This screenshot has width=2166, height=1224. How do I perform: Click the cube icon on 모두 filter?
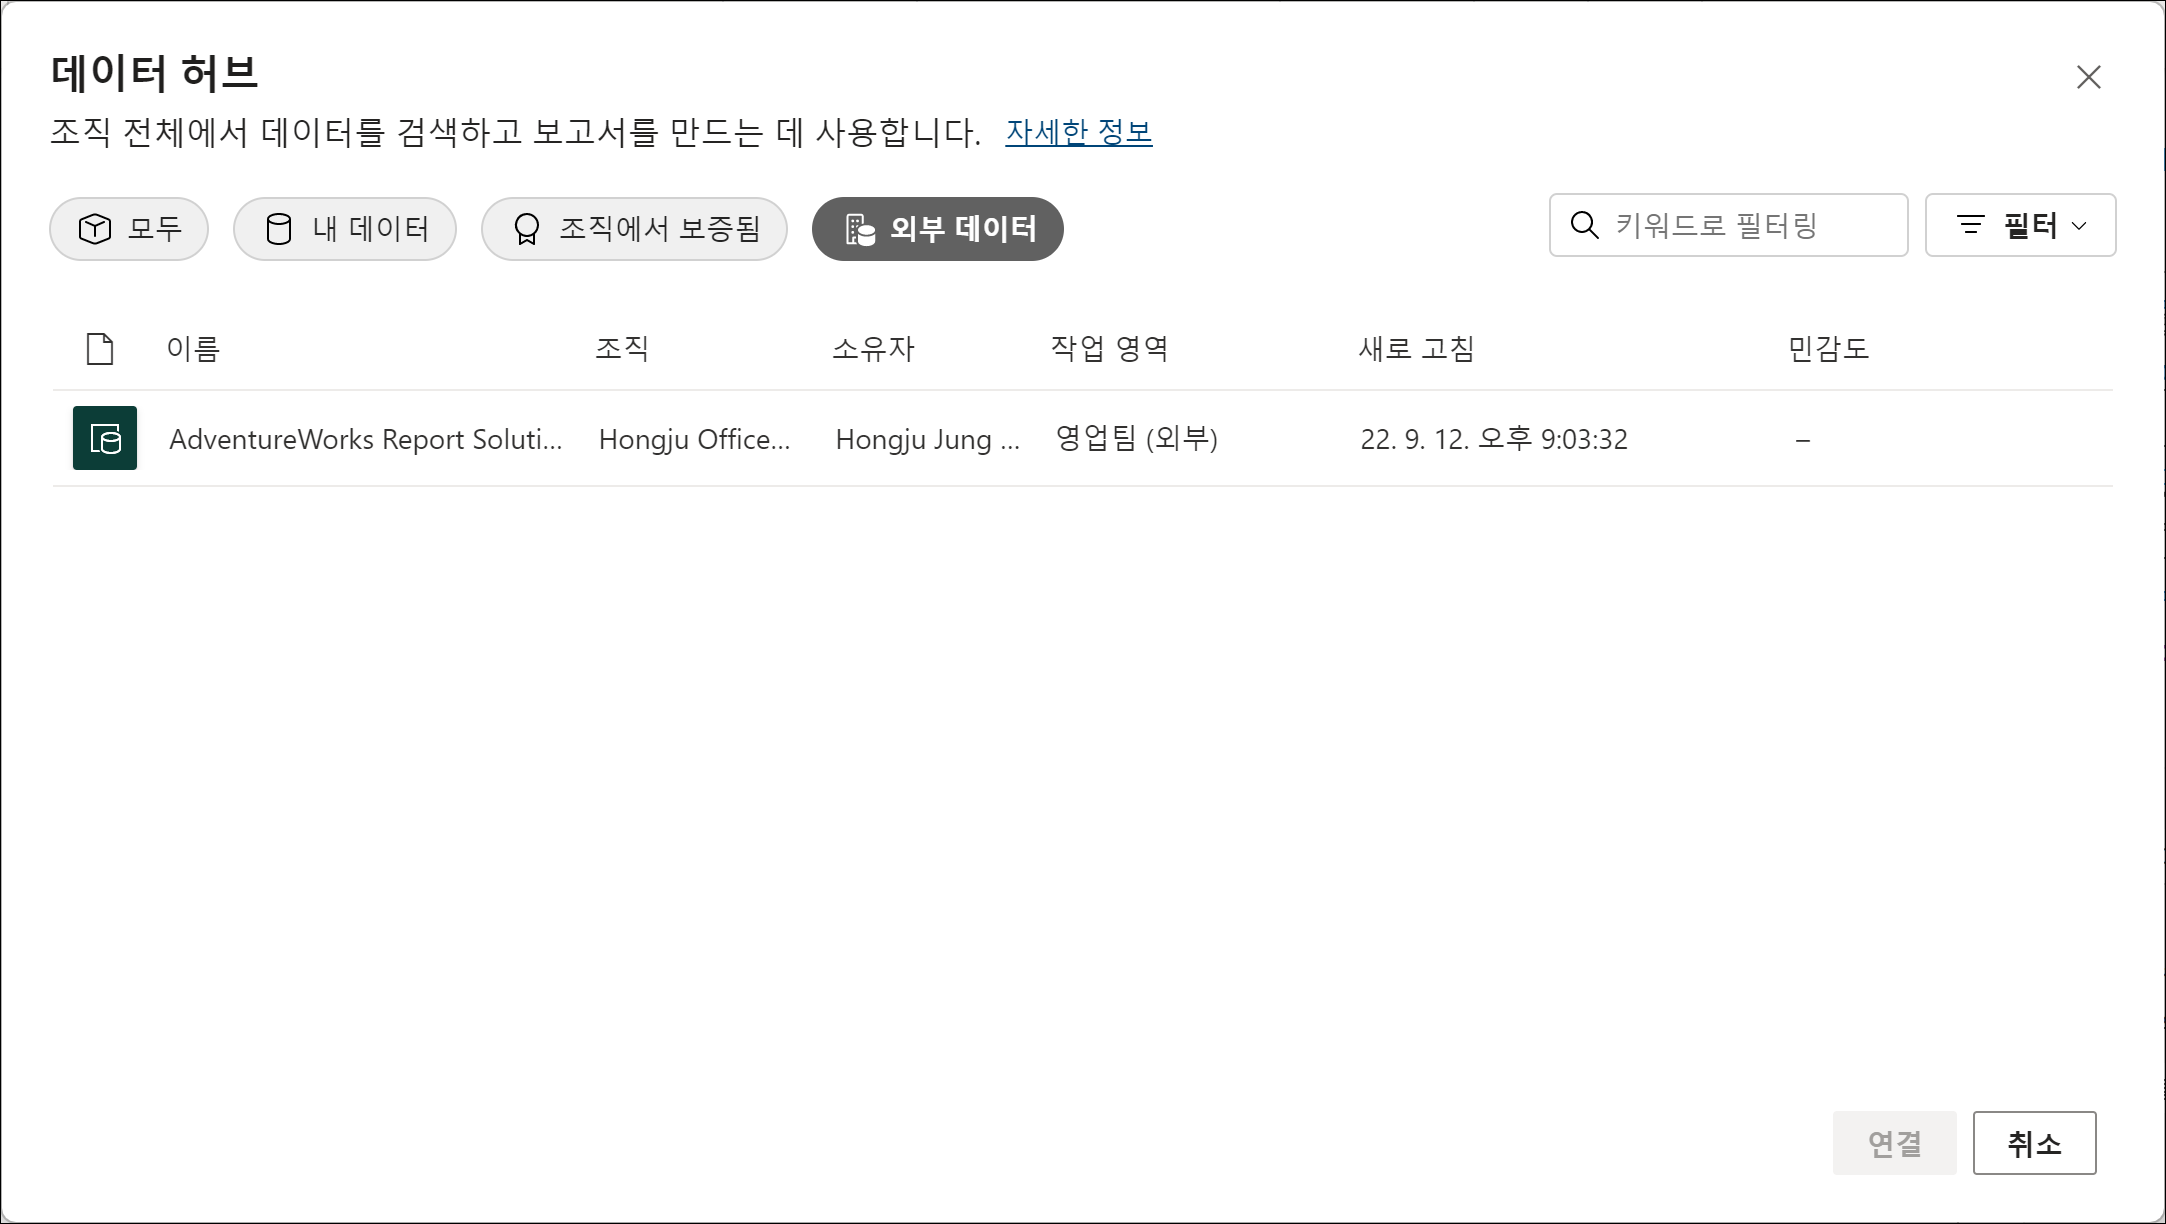(95, 229)
